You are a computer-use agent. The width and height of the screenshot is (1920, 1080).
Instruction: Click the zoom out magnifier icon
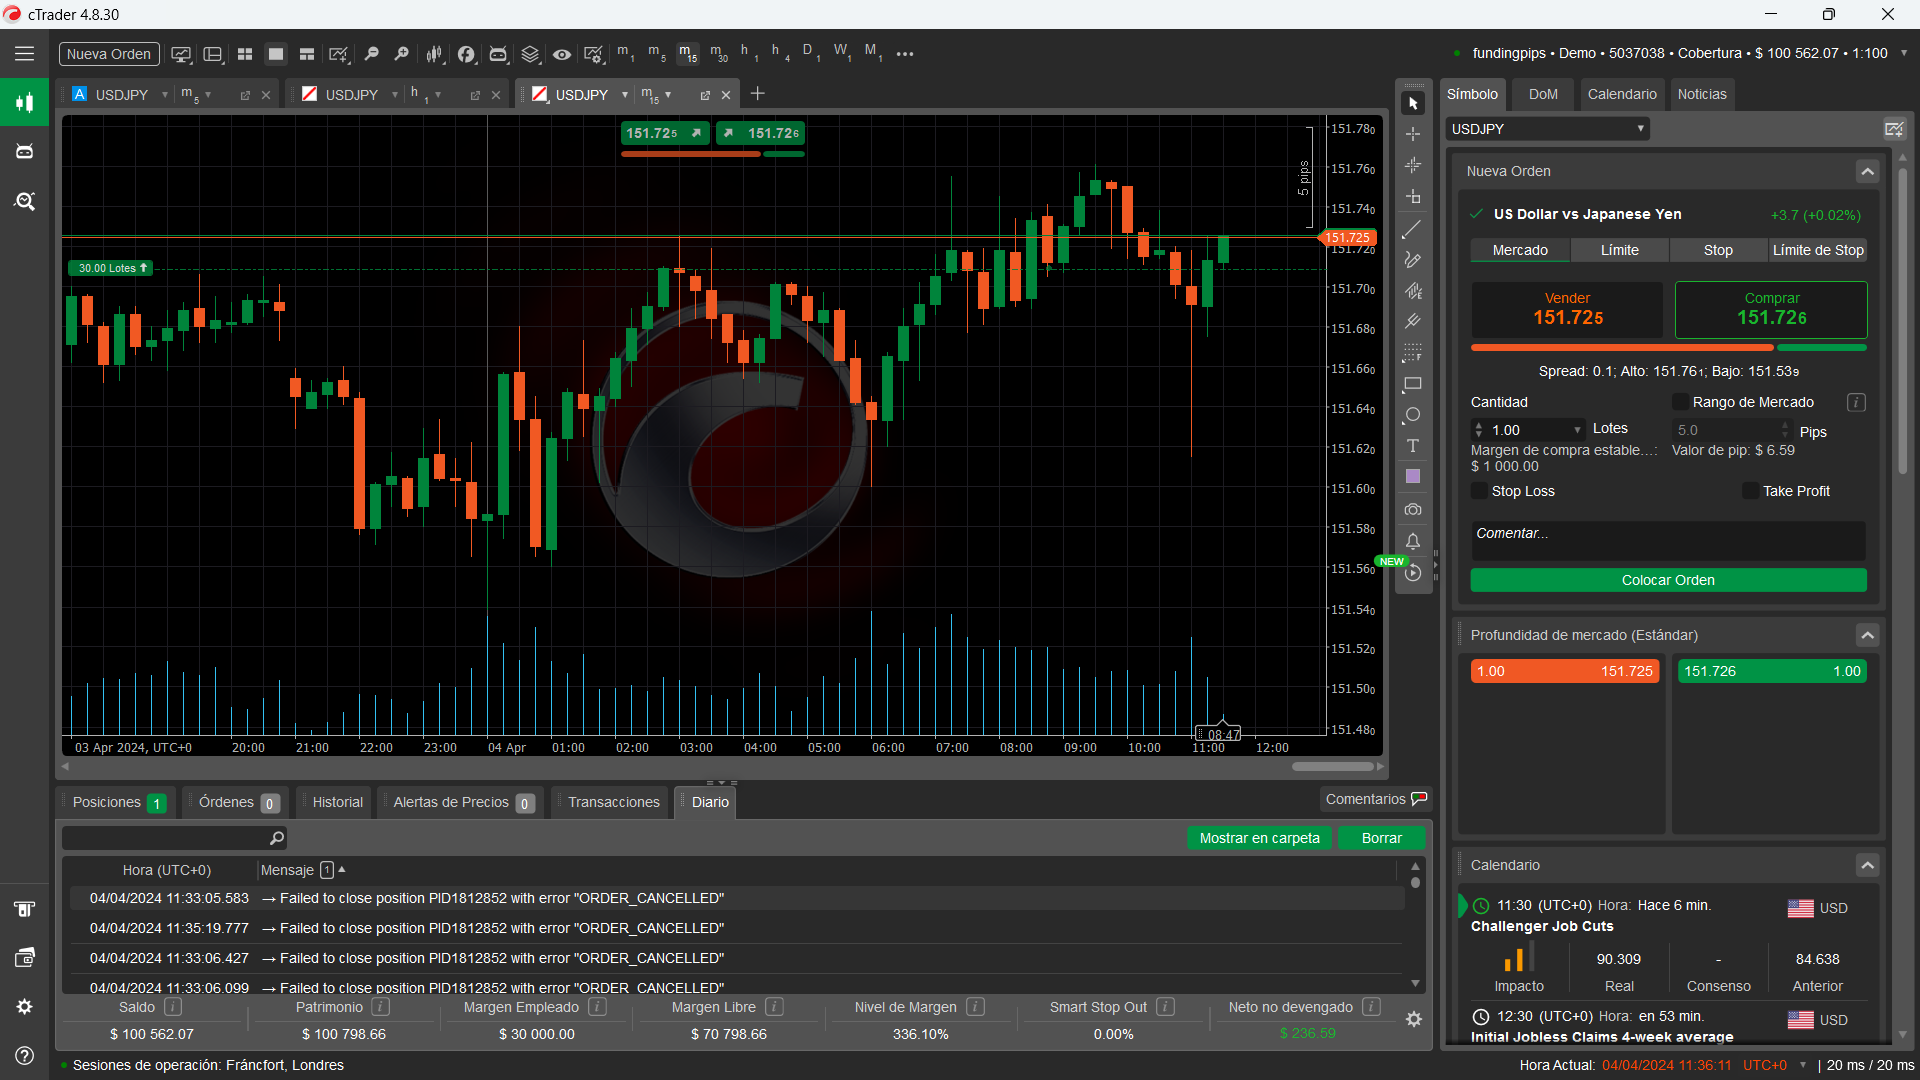pos(371,54)
